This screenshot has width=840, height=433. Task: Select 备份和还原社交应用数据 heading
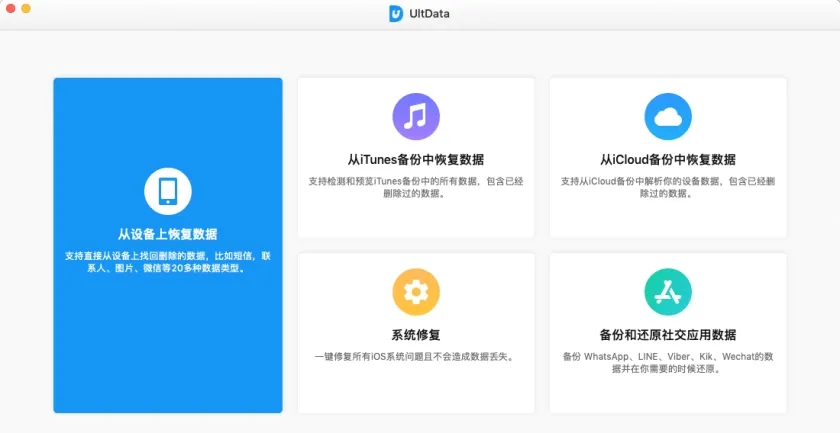(668, 335)
